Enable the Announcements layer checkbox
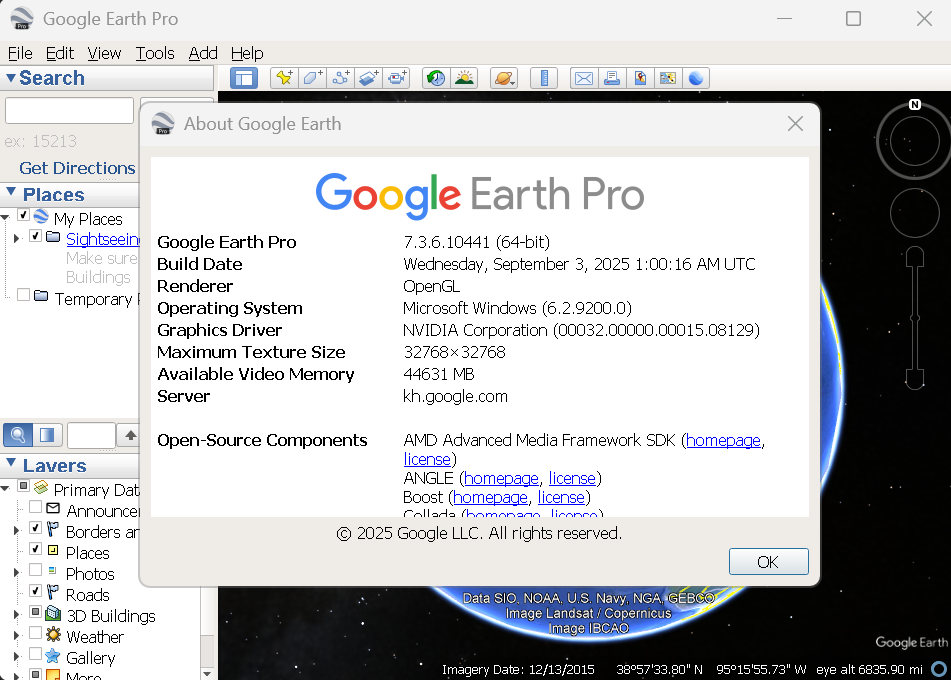Viewport: 951px width, 680px height. pyautogui.click(x=36, y=507)
